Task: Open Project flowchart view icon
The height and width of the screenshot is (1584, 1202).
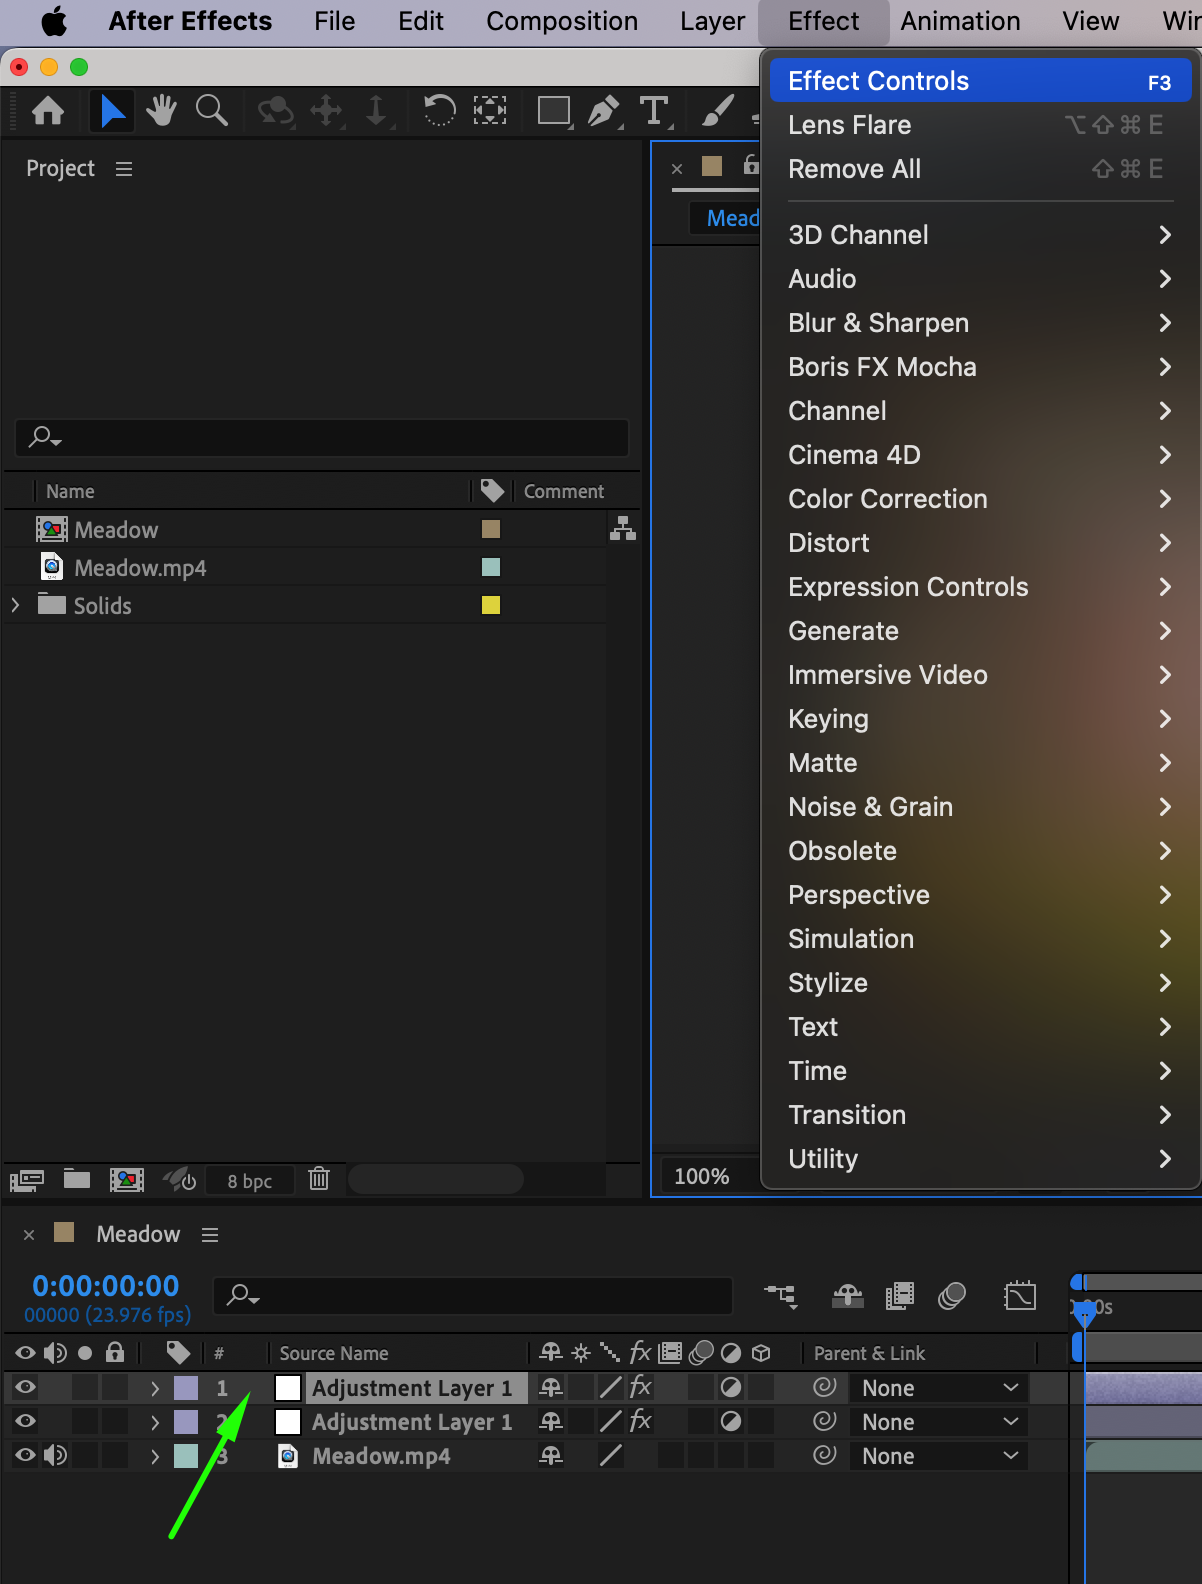Action: (x=623, y=528)
